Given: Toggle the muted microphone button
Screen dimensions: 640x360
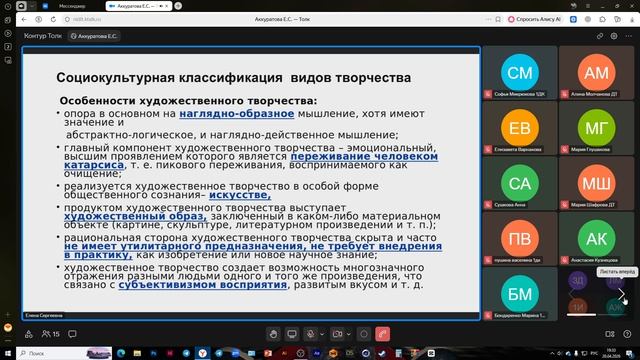Looking at the screenshot, I should click(x=311, y=334).
